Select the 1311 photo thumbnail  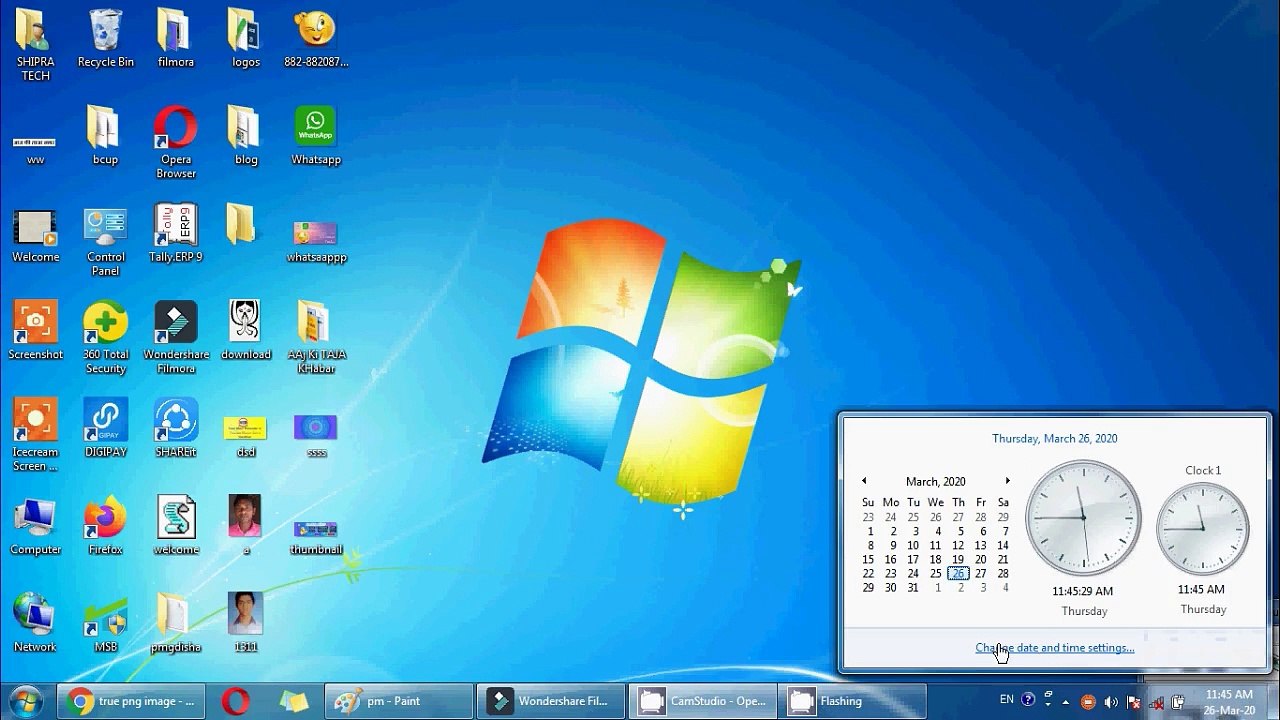[x=245, y=622]
